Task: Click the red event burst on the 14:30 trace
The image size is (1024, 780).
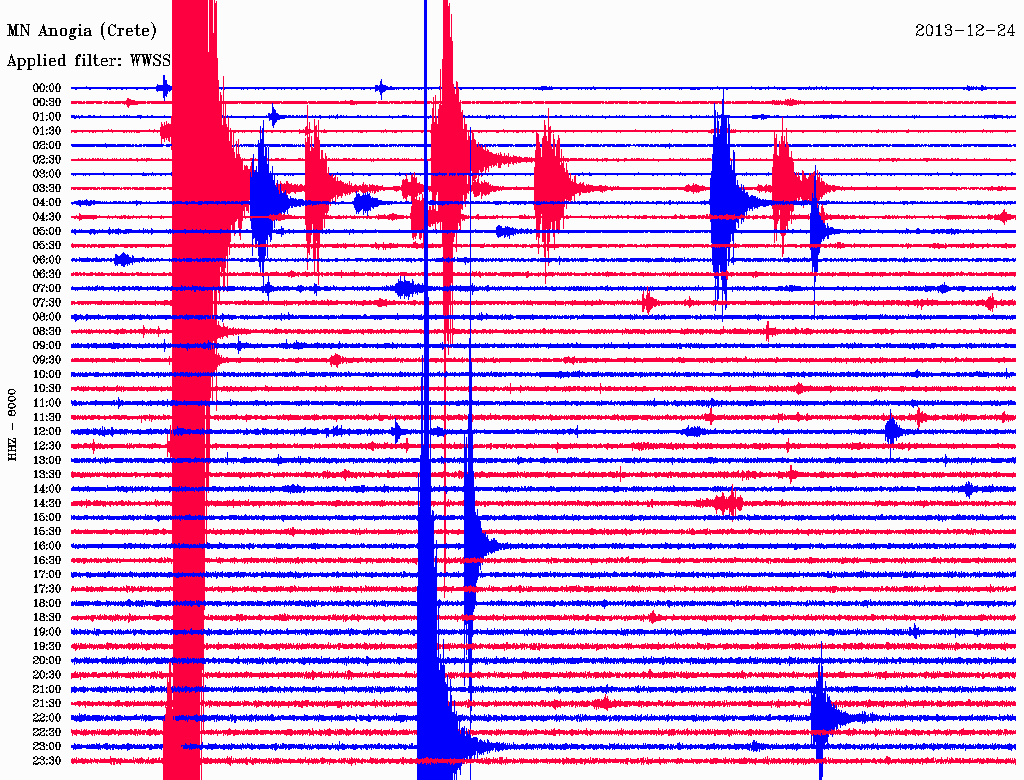Action: (x=728, y=503)
